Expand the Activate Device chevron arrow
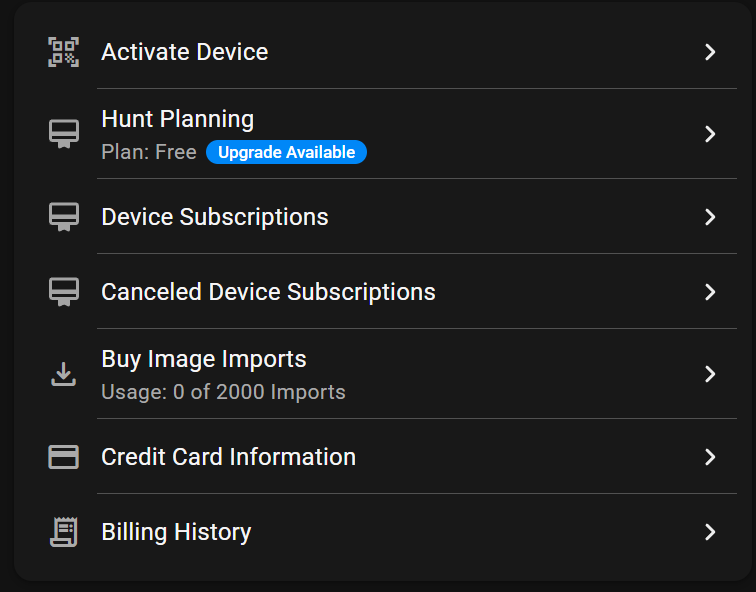 [710, 52]
